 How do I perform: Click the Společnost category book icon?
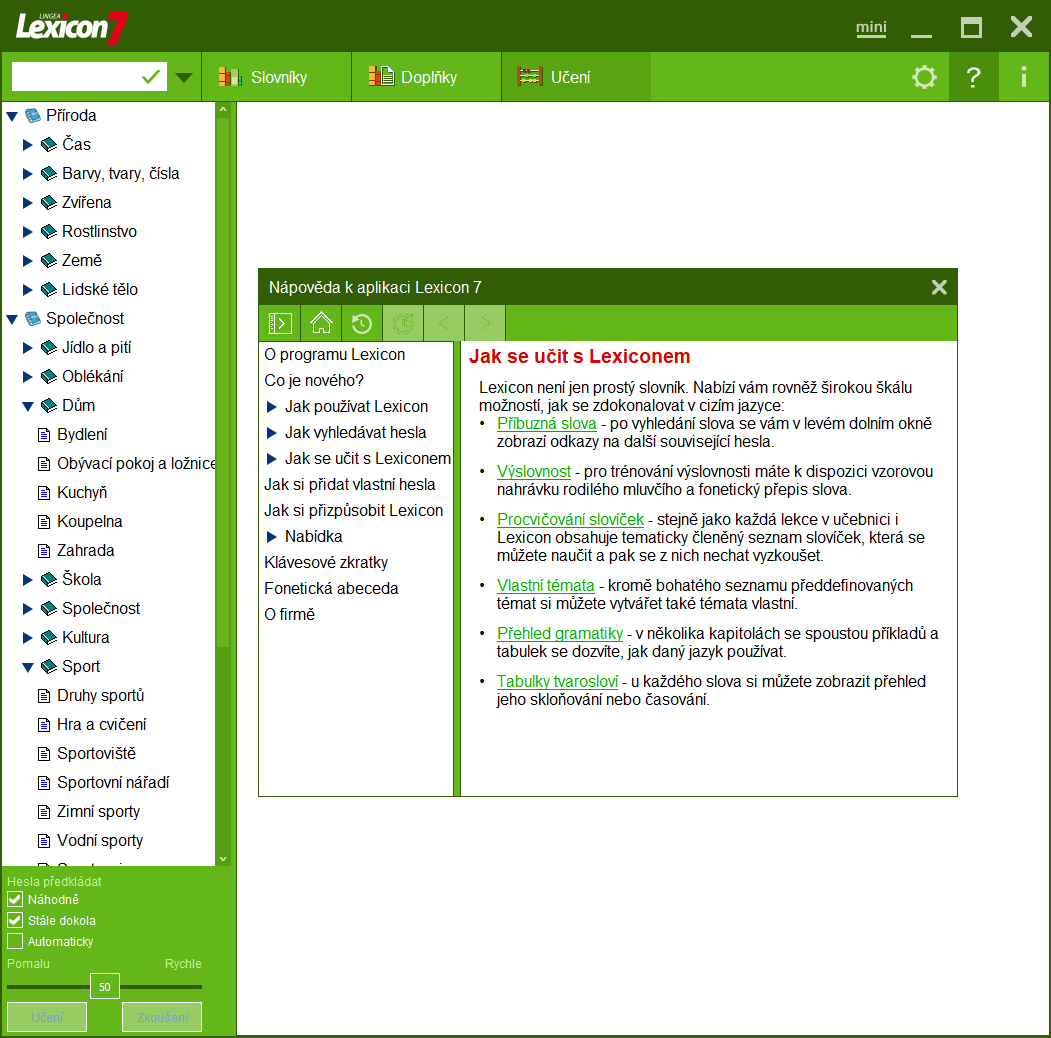(32, 319)
